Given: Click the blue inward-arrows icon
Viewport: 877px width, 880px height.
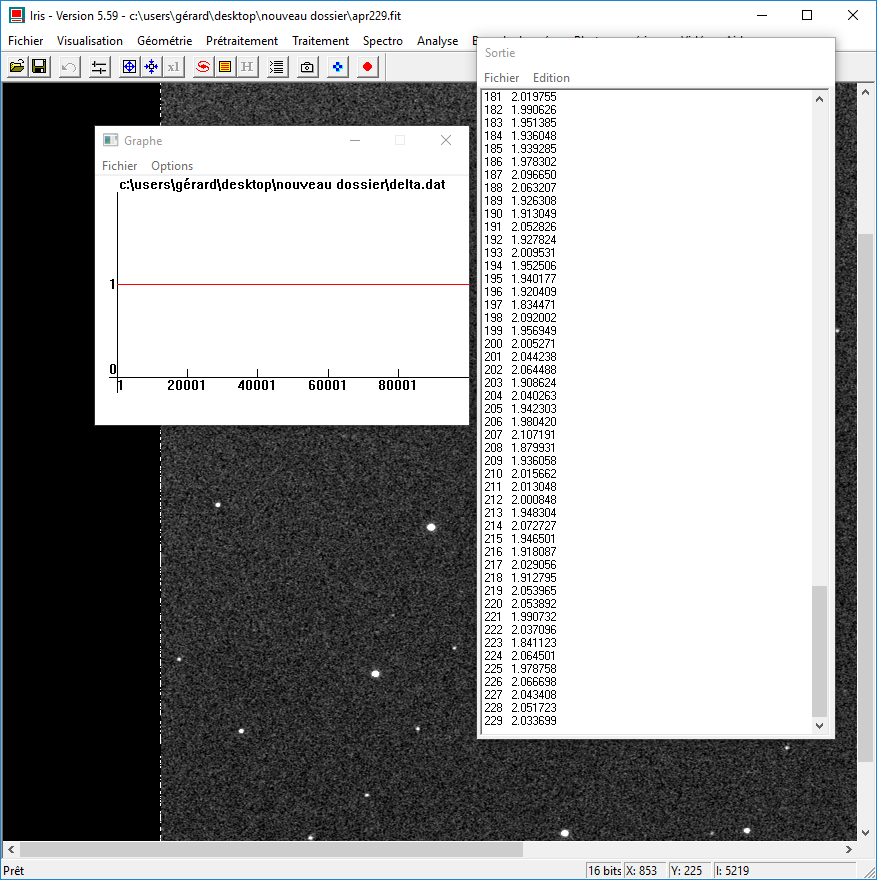Looking at the screenshot, I should 151,67.
